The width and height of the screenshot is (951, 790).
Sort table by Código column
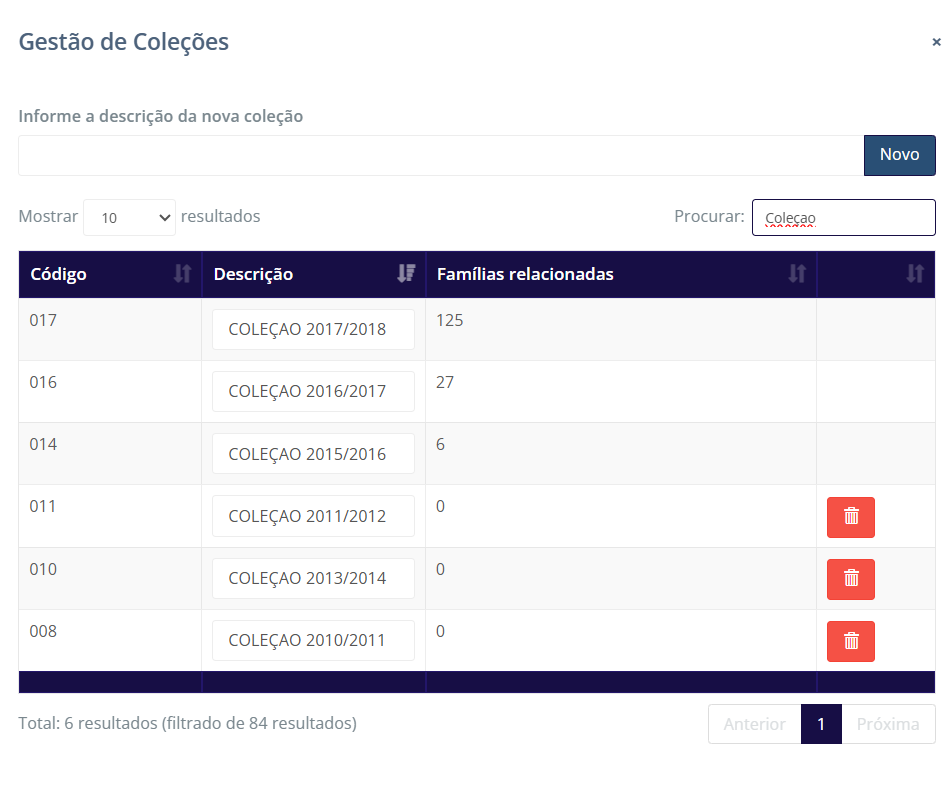point(110,274)
